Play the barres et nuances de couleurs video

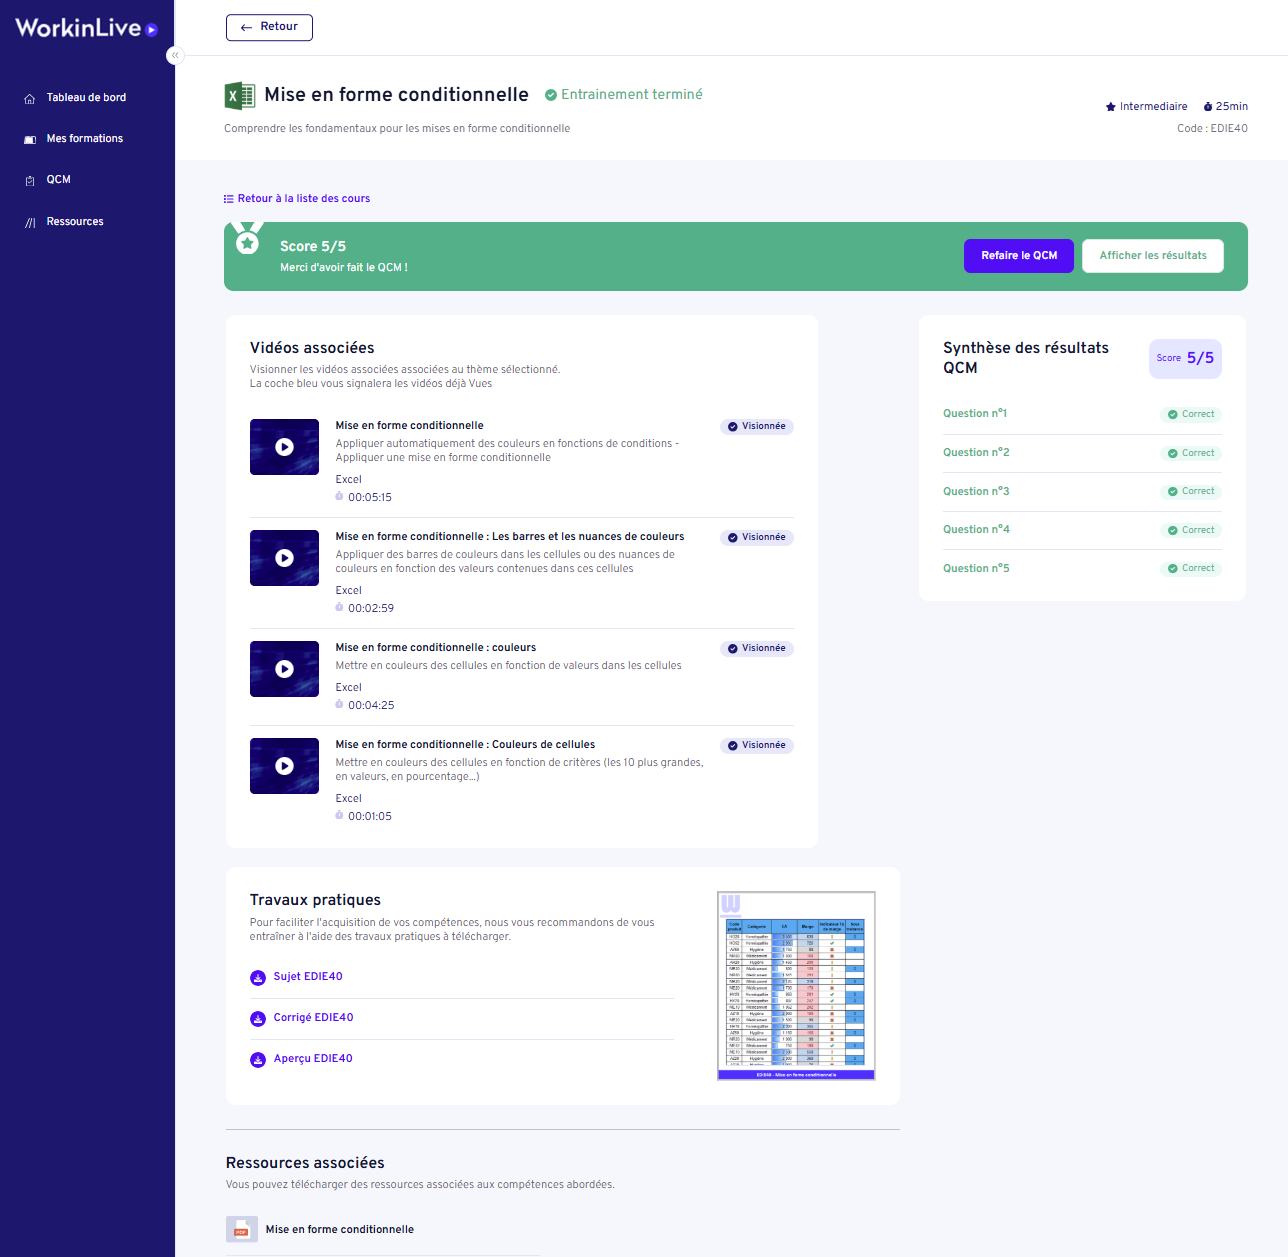click(284, 558)
